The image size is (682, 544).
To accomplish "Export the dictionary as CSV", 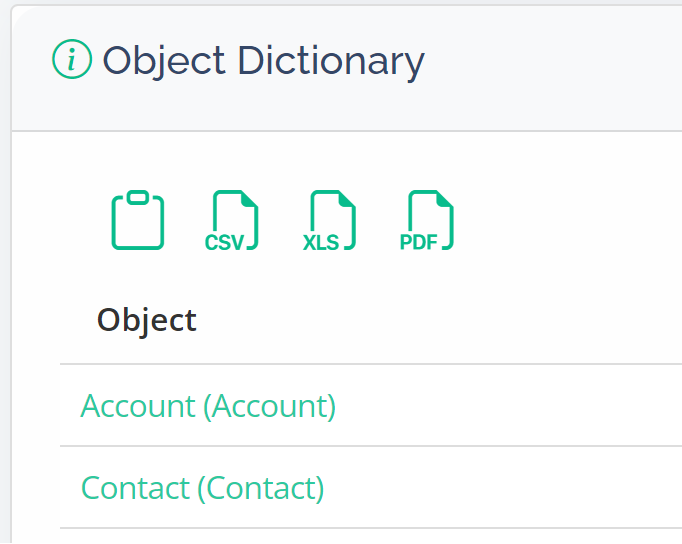I will (231, 220).
